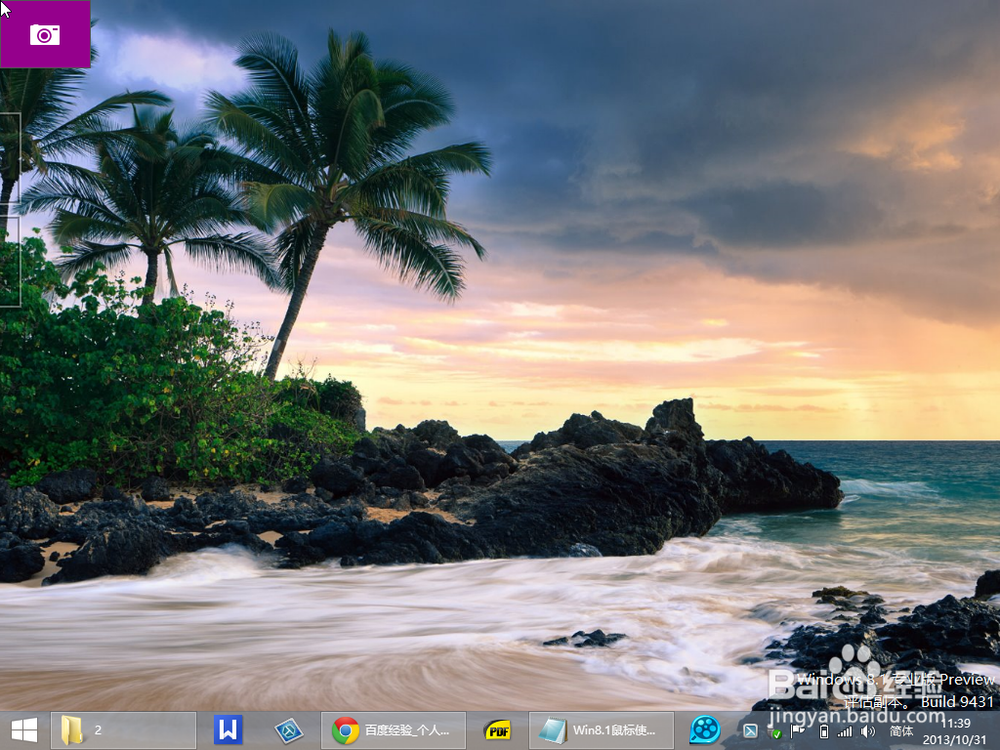Click the Safely Remove Hardware tray icon

point(772,731)
